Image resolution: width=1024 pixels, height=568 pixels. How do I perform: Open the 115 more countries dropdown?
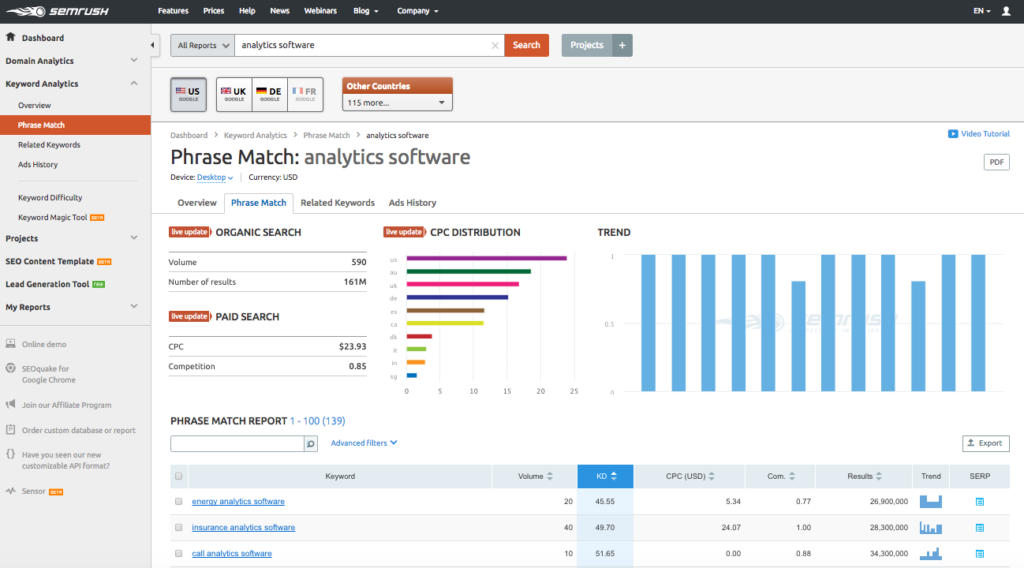click(x=396, y=103)
